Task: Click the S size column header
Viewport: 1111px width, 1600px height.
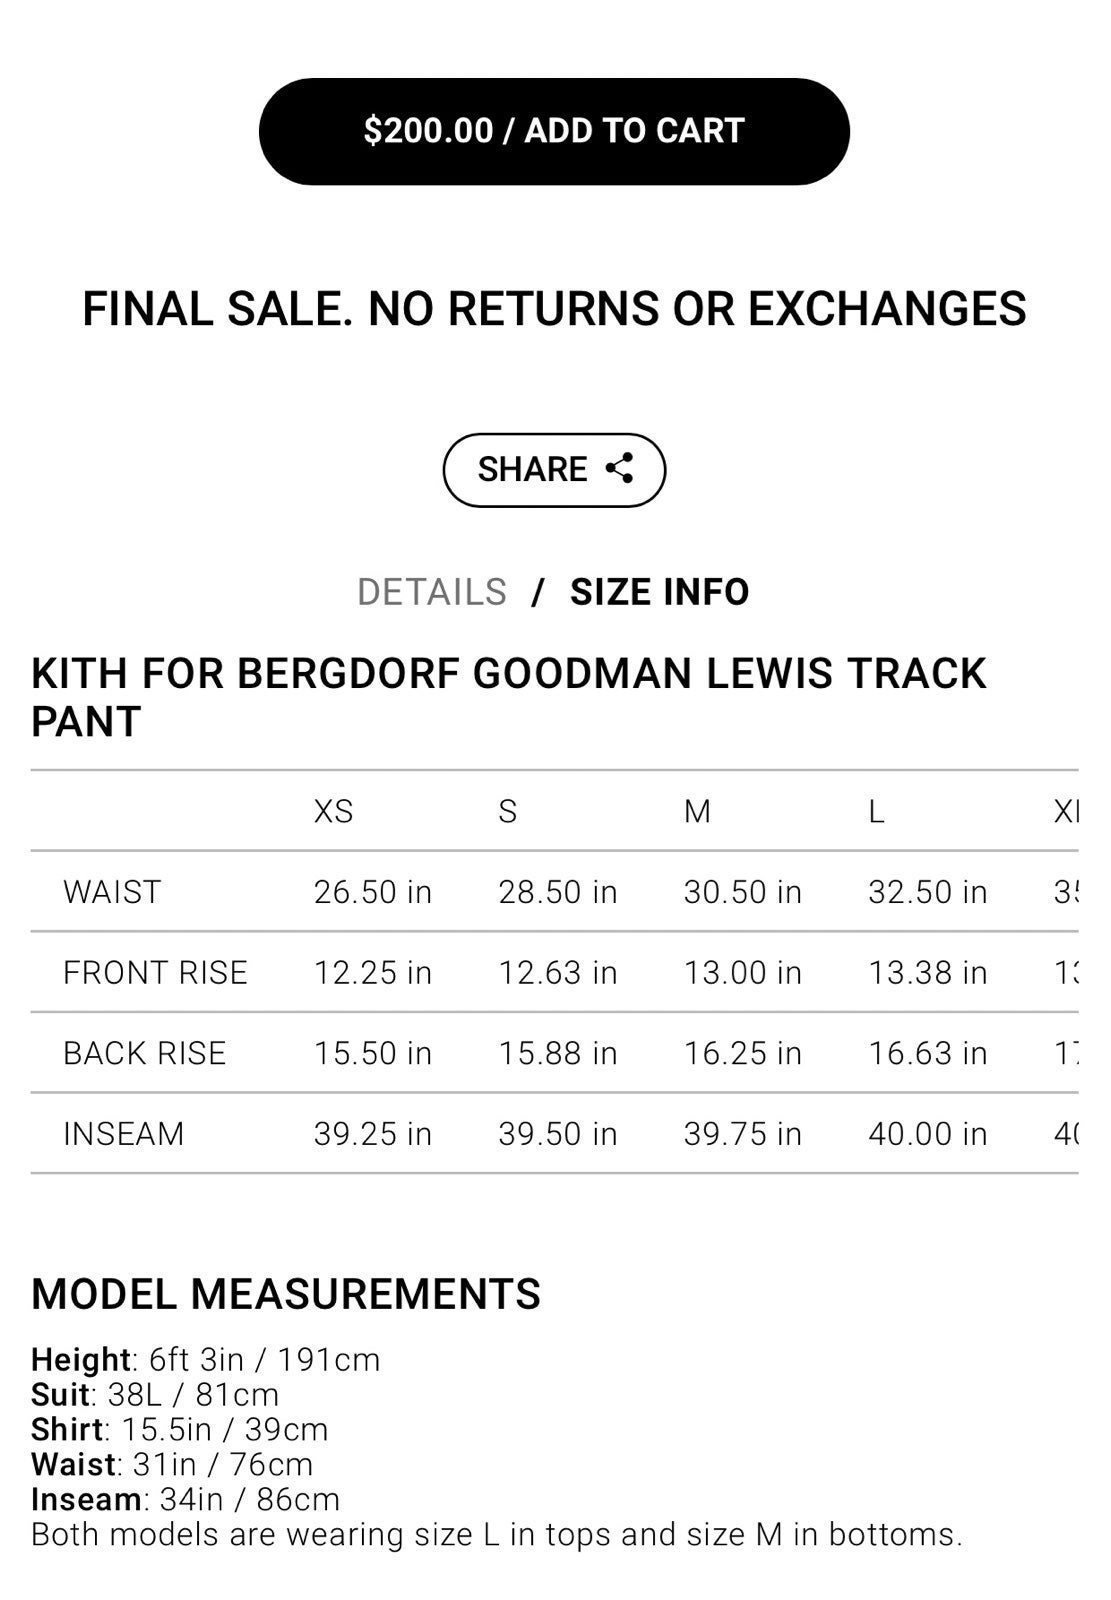Action: [508, 811]
